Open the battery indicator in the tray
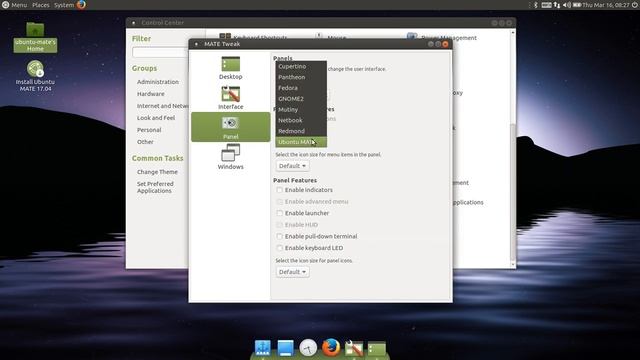 coord(577,5)
